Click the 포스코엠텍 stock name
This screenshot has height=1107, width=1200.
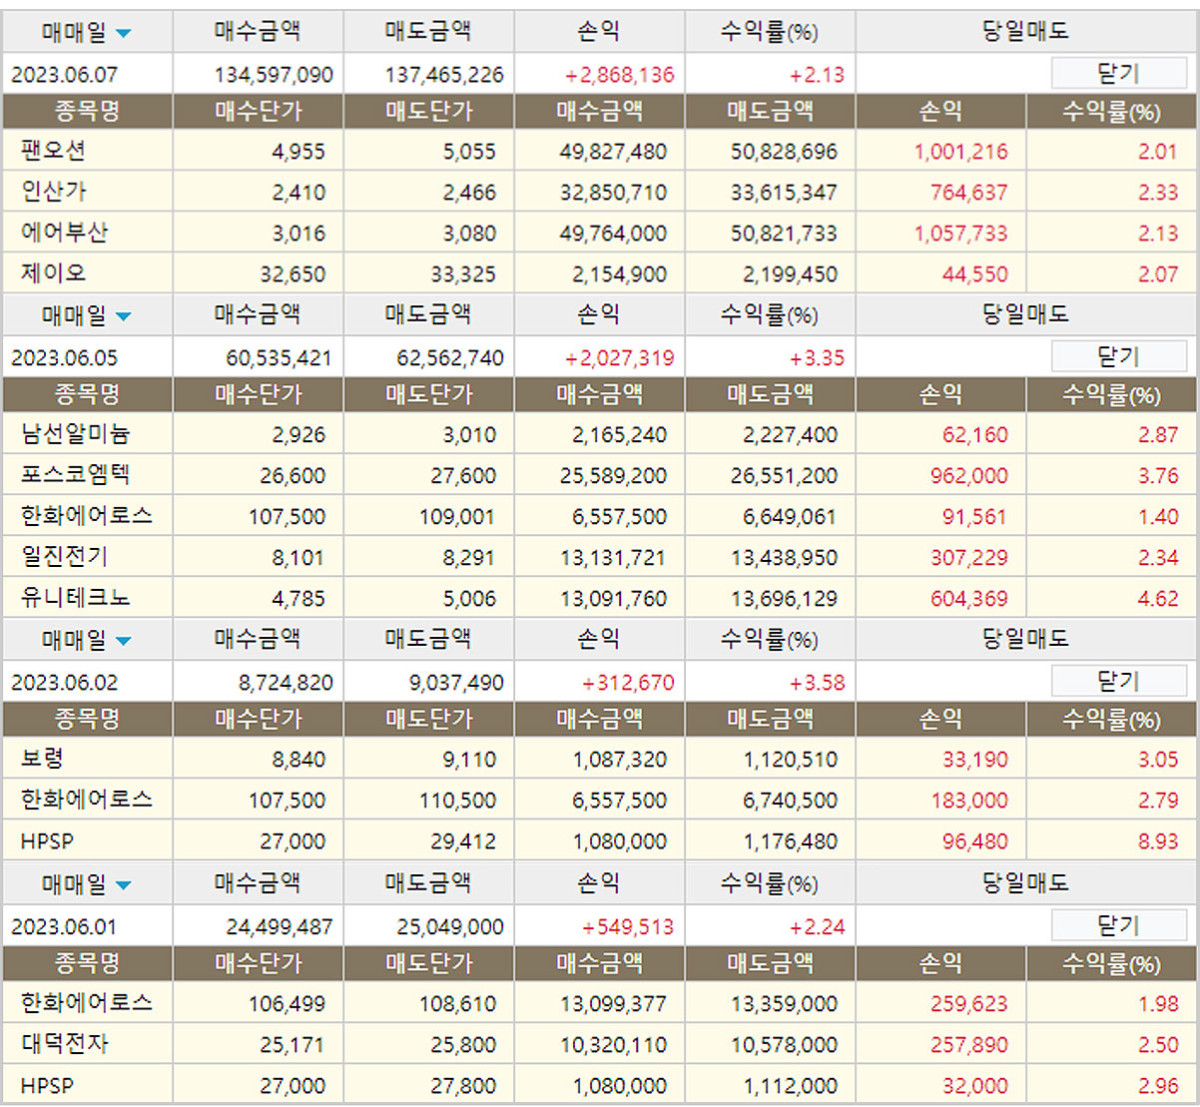pyautogui.click(x=76, y=475)
